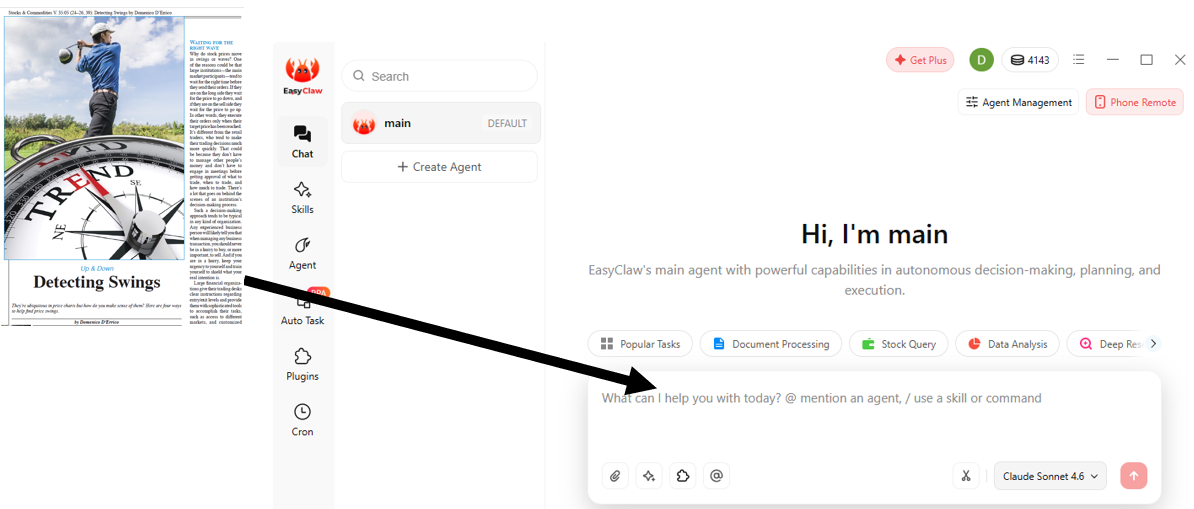Click Create Agent button
The image size is (1194, 509).
[x=439, y=167]
